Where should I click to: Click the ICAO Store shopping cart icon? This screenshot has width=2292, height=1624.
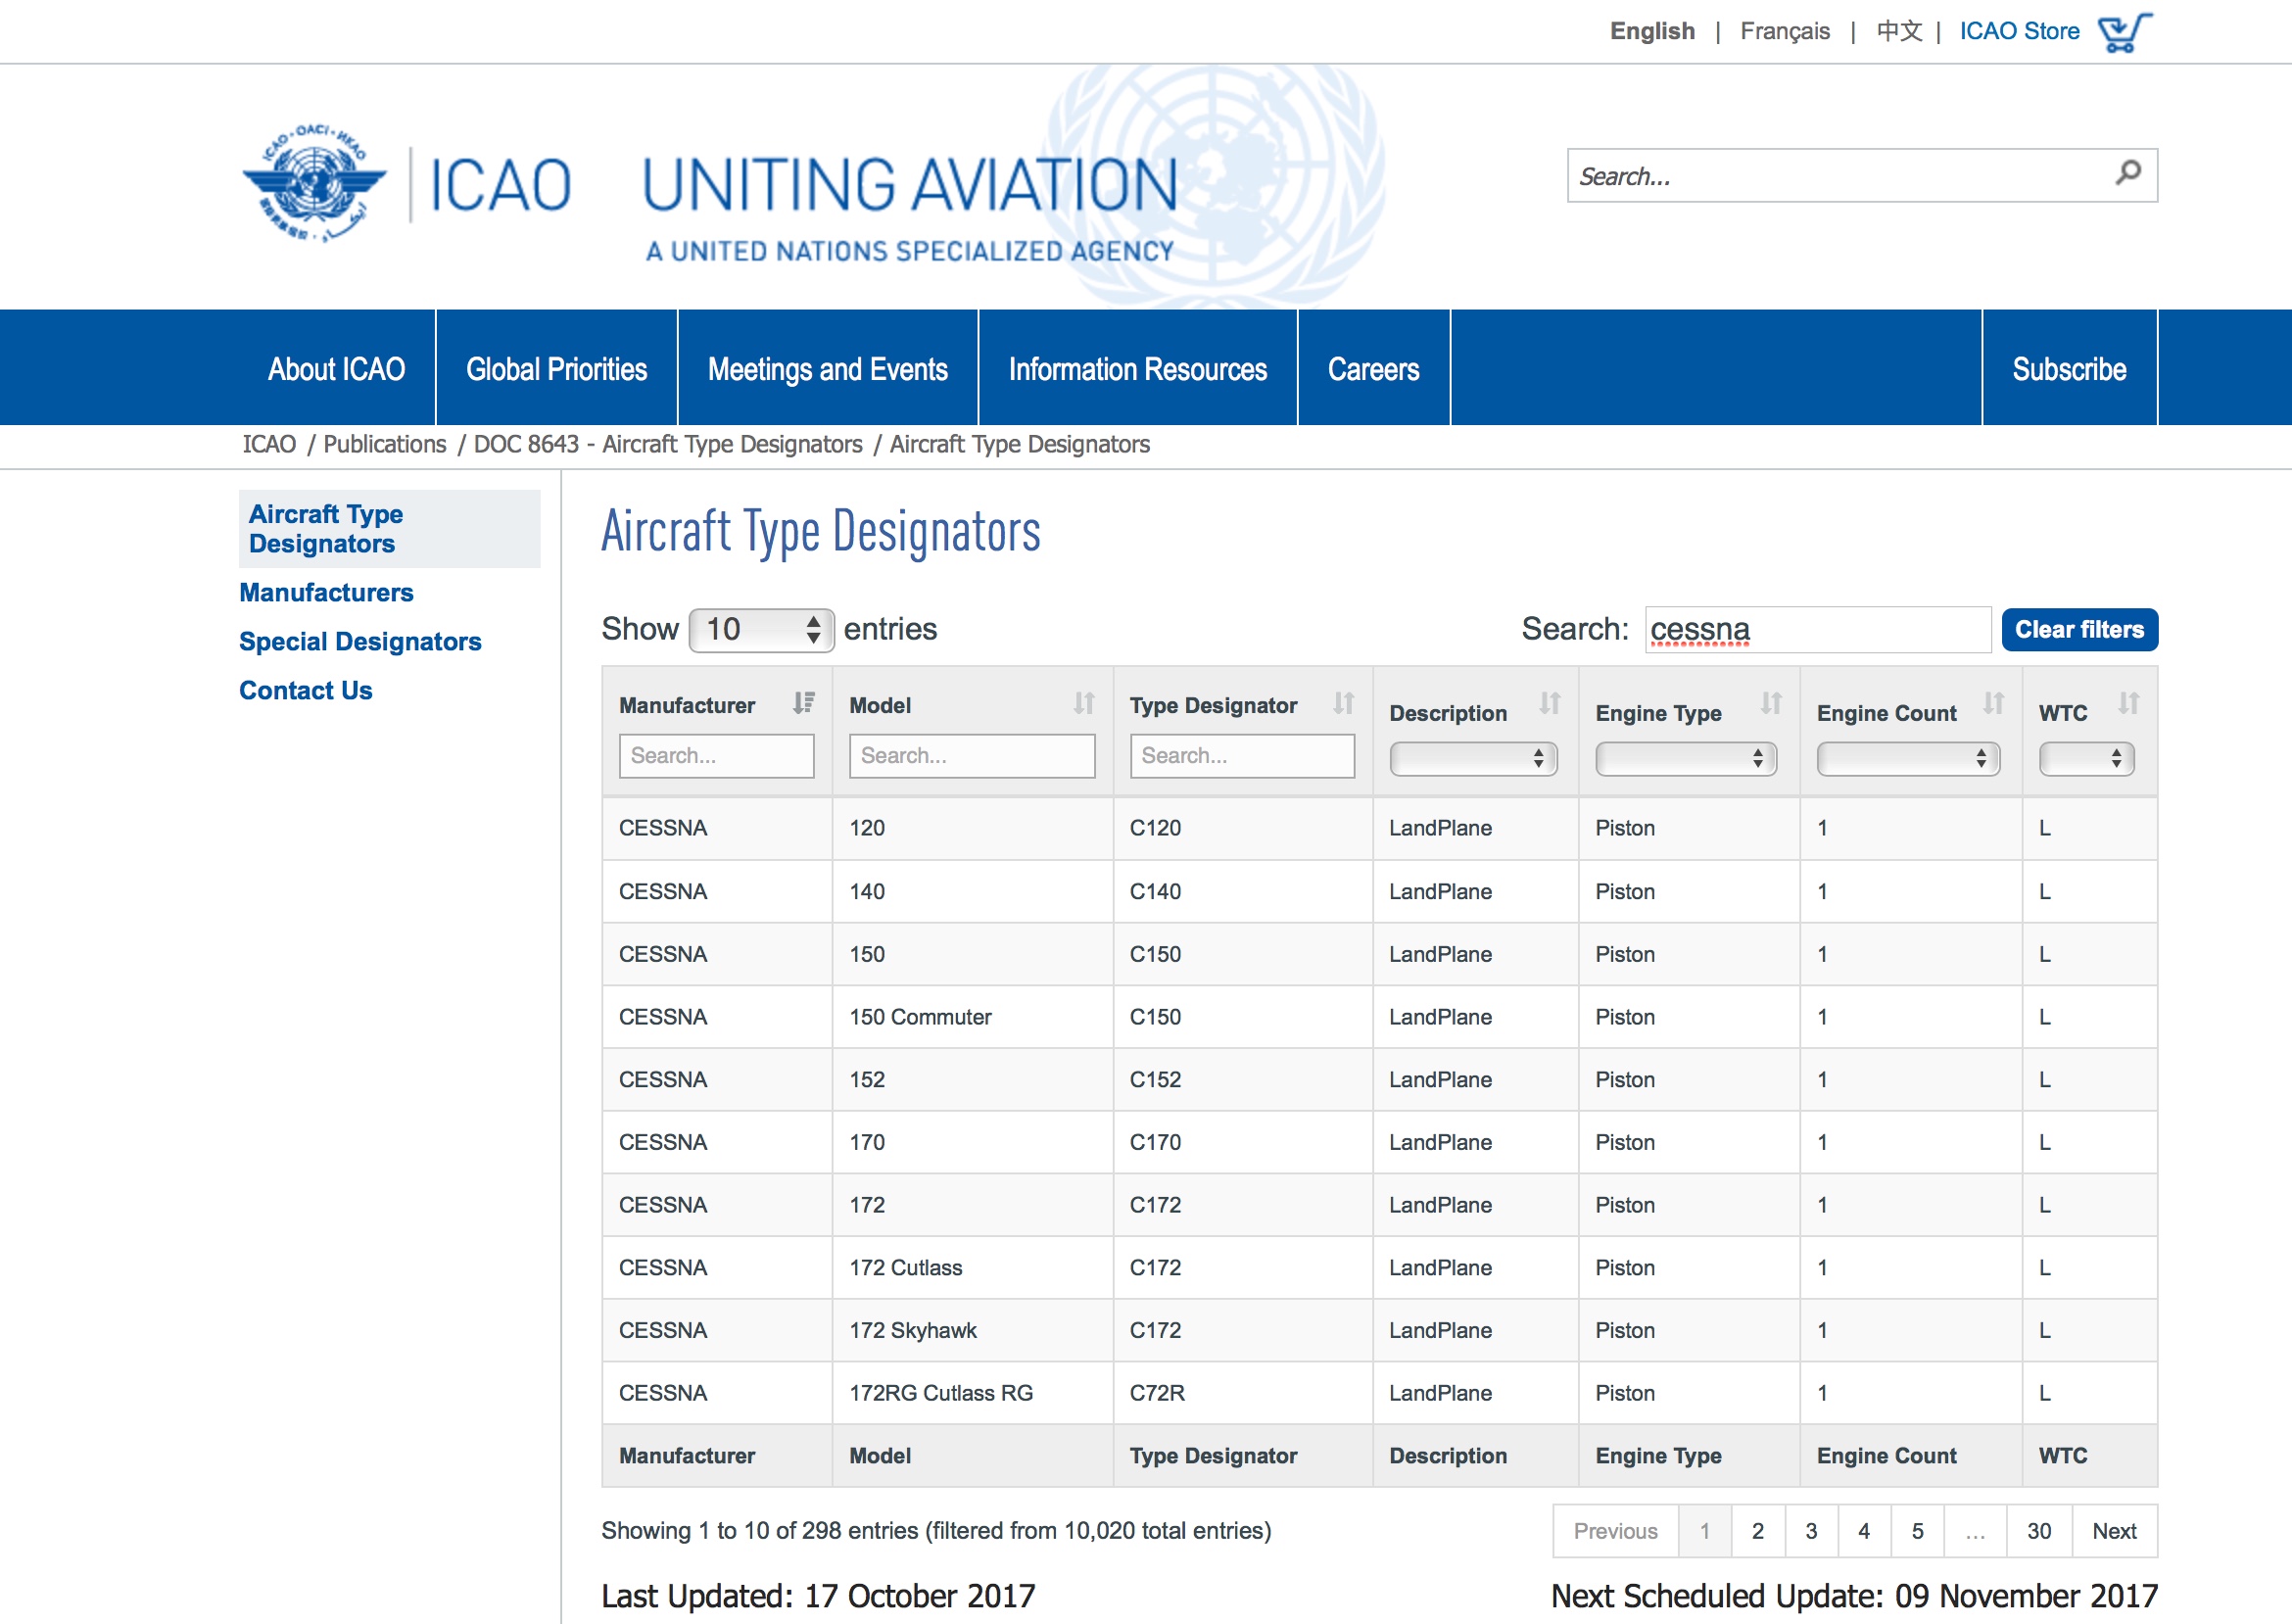(x=2124, y=32)
